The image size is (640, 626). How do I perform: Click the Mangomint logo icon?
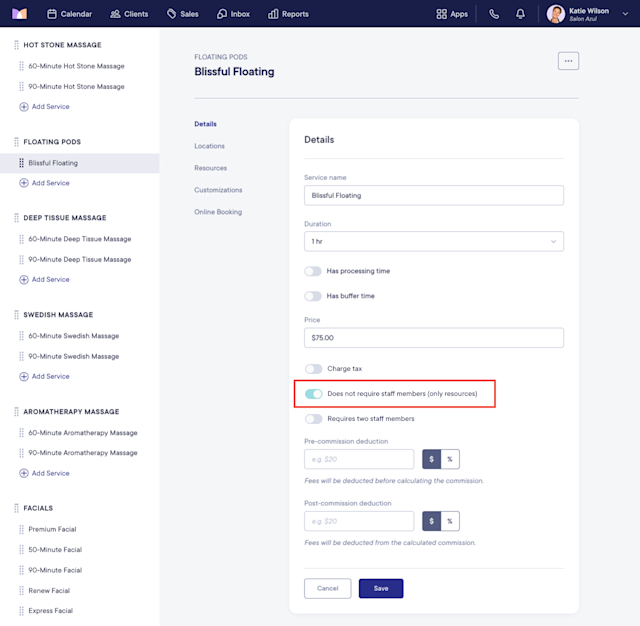[19, 14]
